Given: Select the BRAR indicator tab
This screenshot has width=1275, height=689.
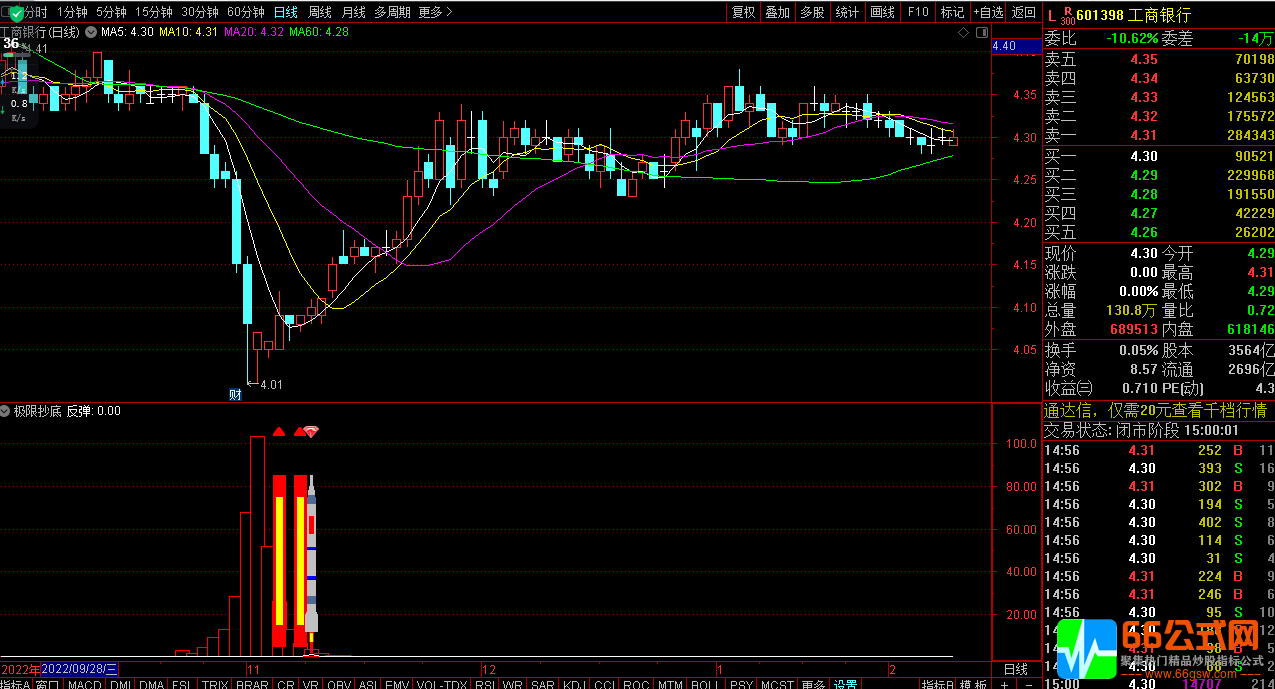Looking at the screenshot, I should point(251,684).
